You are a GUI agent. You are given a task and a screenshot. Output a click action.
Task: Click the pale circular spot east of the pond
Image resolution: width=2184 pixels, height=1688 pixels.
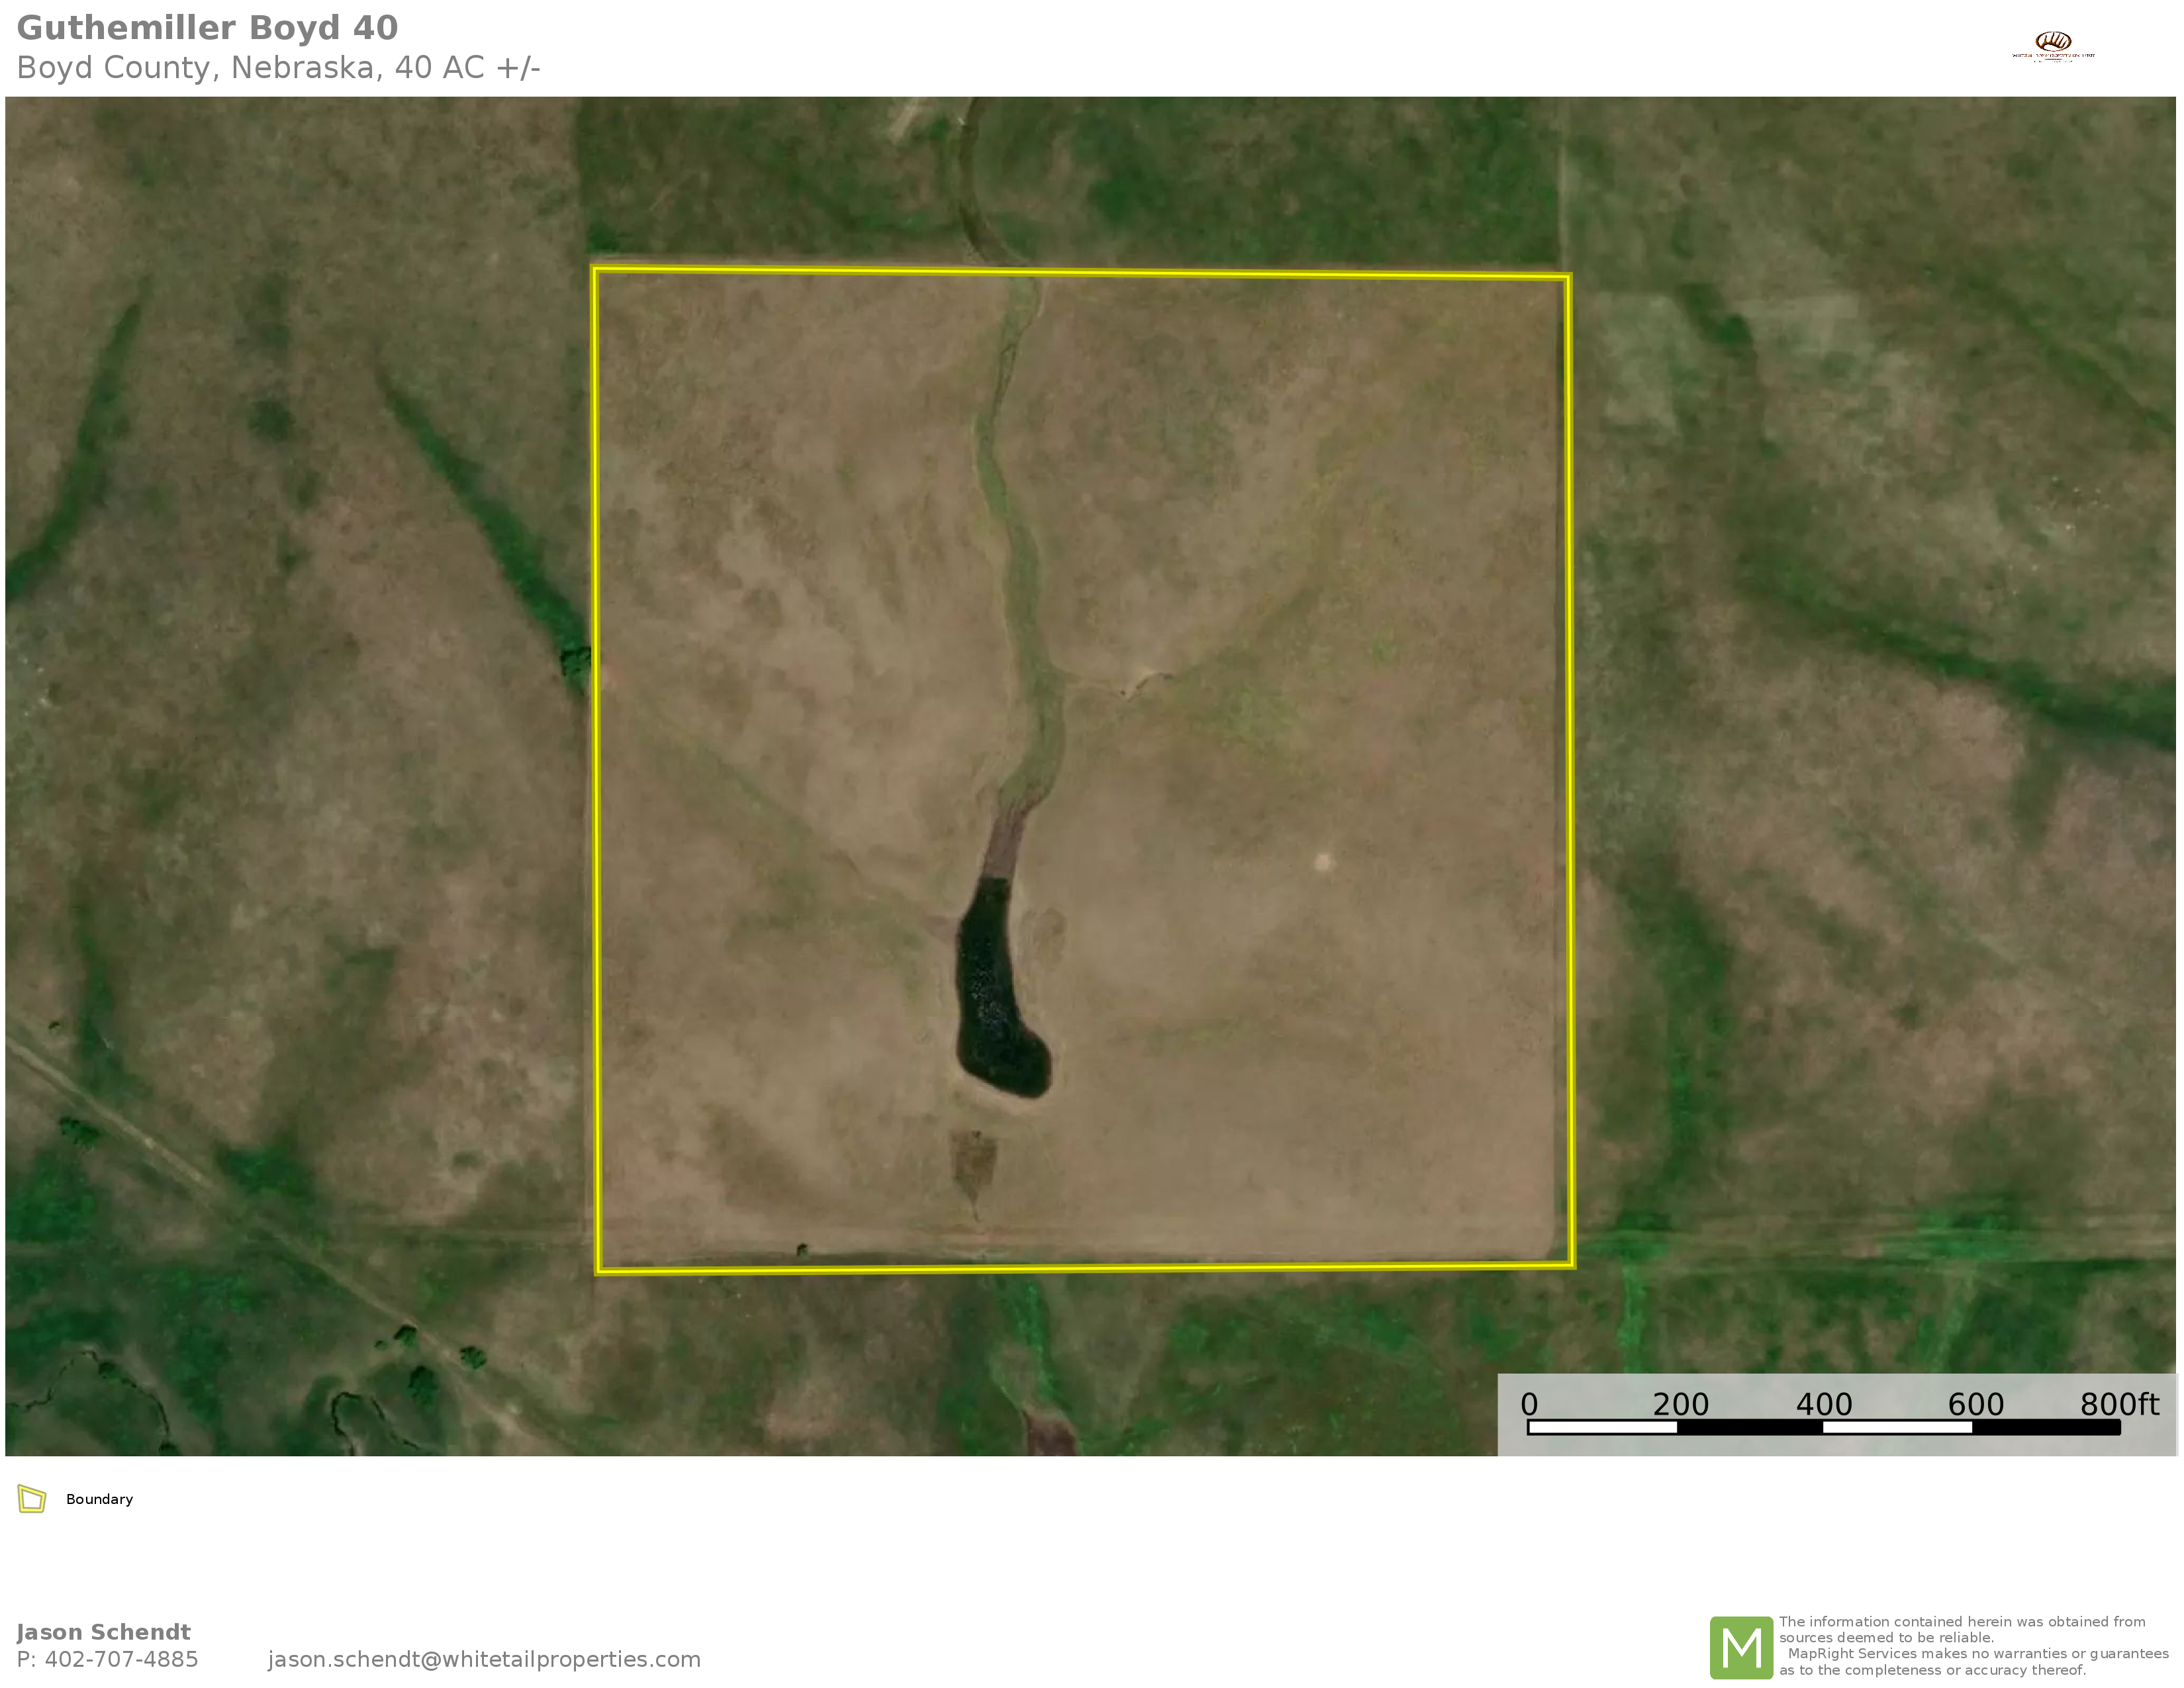coord(1323,861)
